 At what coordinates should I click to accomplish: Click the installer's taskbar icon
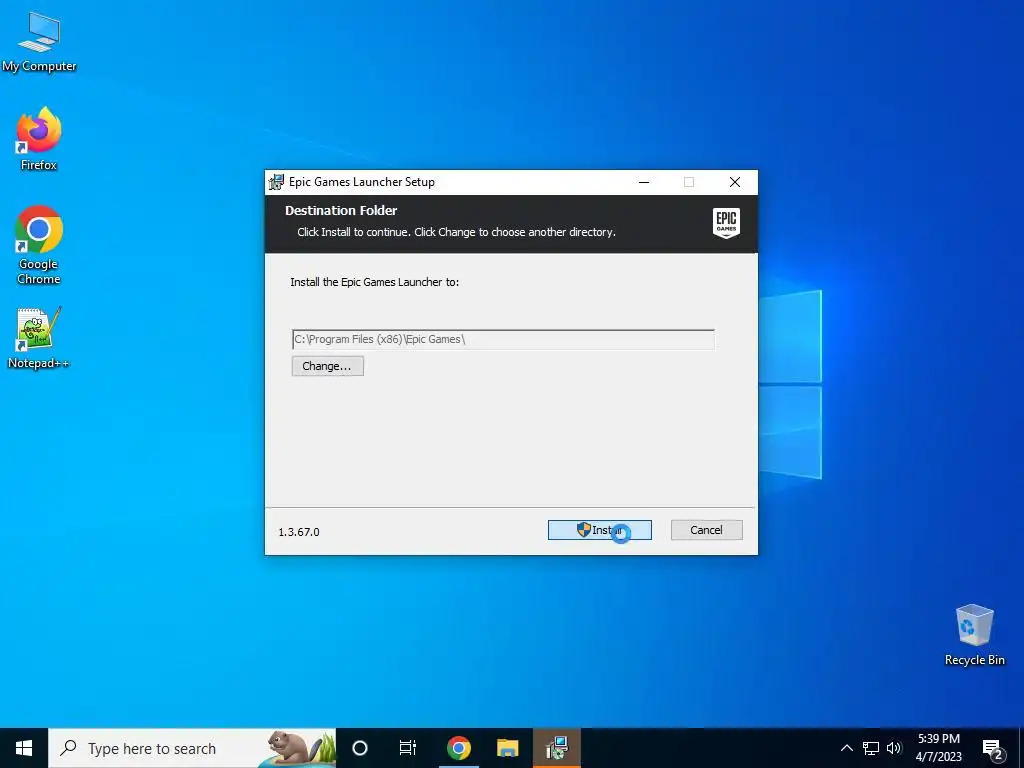pyautogui.click(x=556, y=748)
